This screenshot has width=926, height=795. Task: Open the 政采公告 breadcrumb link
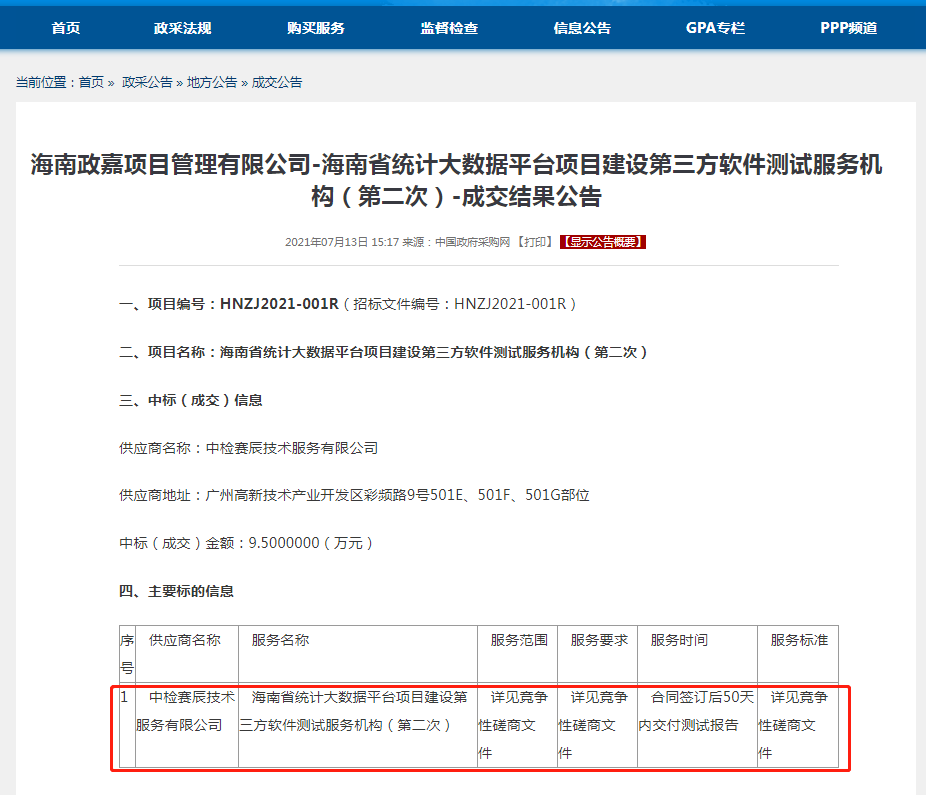pos(147,82)
